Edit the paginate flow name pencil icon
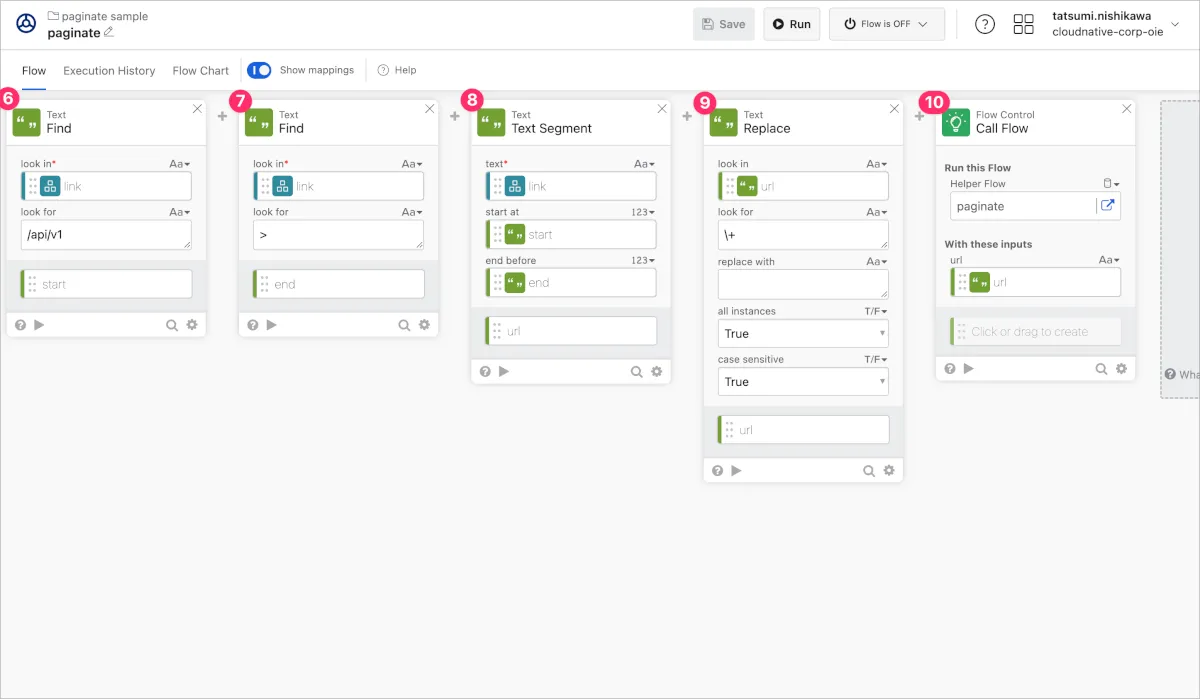The width and height of the screenshot is (1200, 699). 109,32
